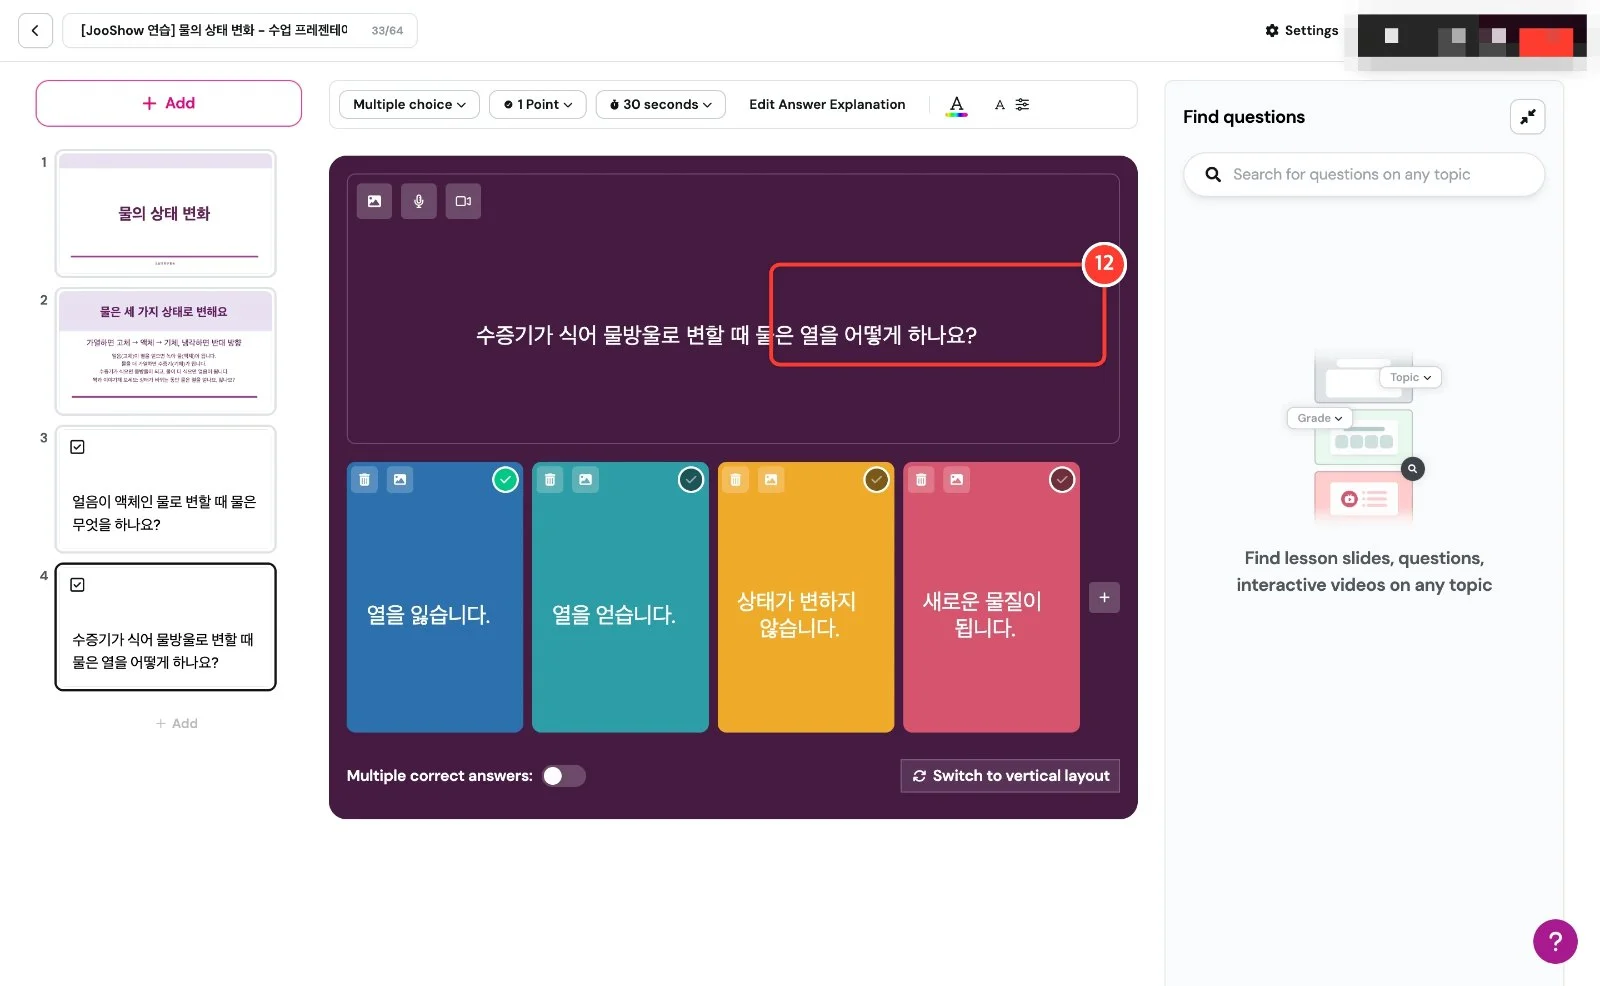Screen dimensions: 1600x986
Task: Open Settings with the gear icon
Action: click(1301, 31)
